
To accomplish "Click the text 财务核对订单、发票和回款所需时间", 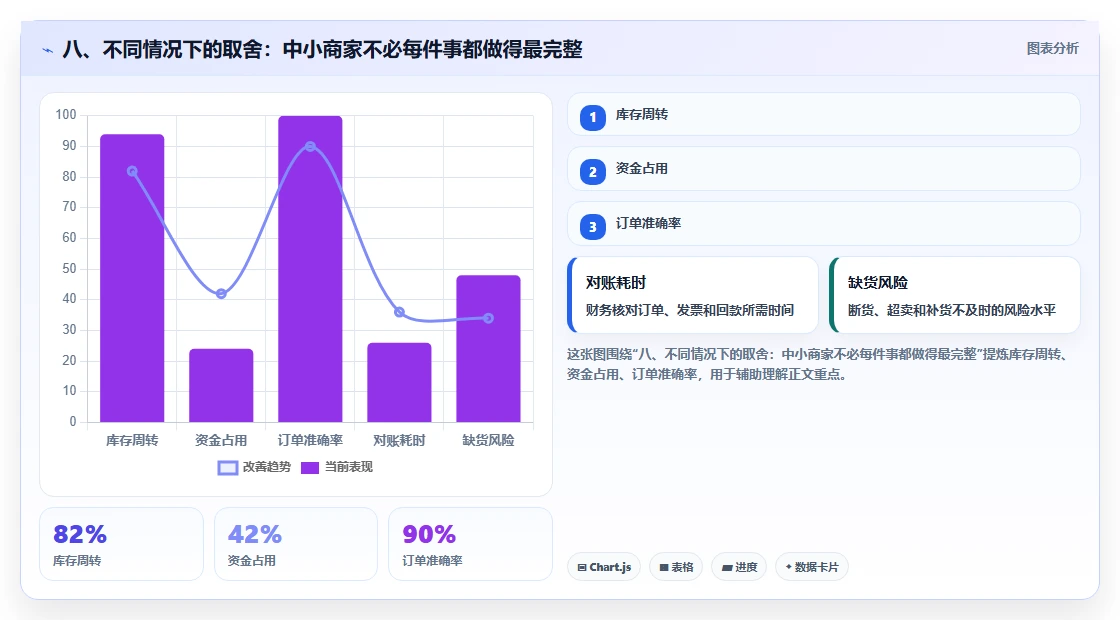I will (x=690, y=310).
